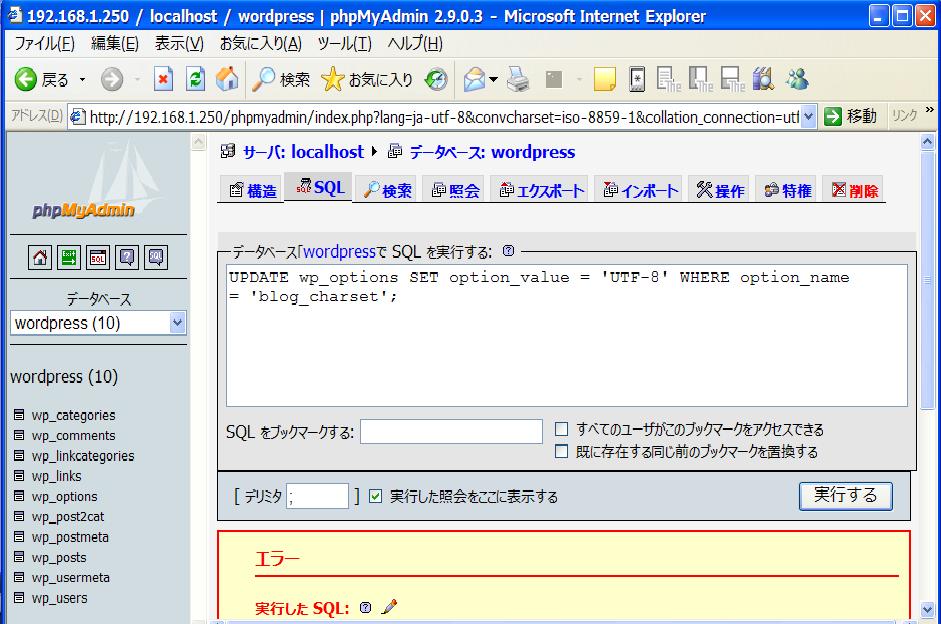The height and width of the screenshot is (624, 941).
Task: Open the 編集(E) menu
Action: [115, 43]
